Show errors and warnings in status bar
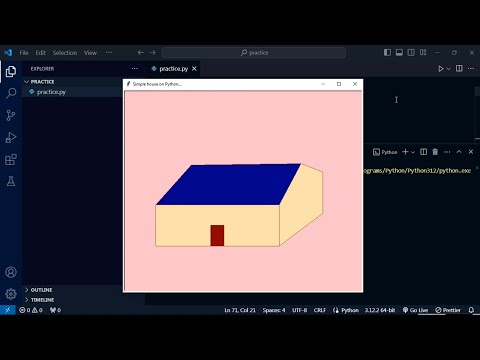This screenshot has height=360, width=480. click(31, 310)
